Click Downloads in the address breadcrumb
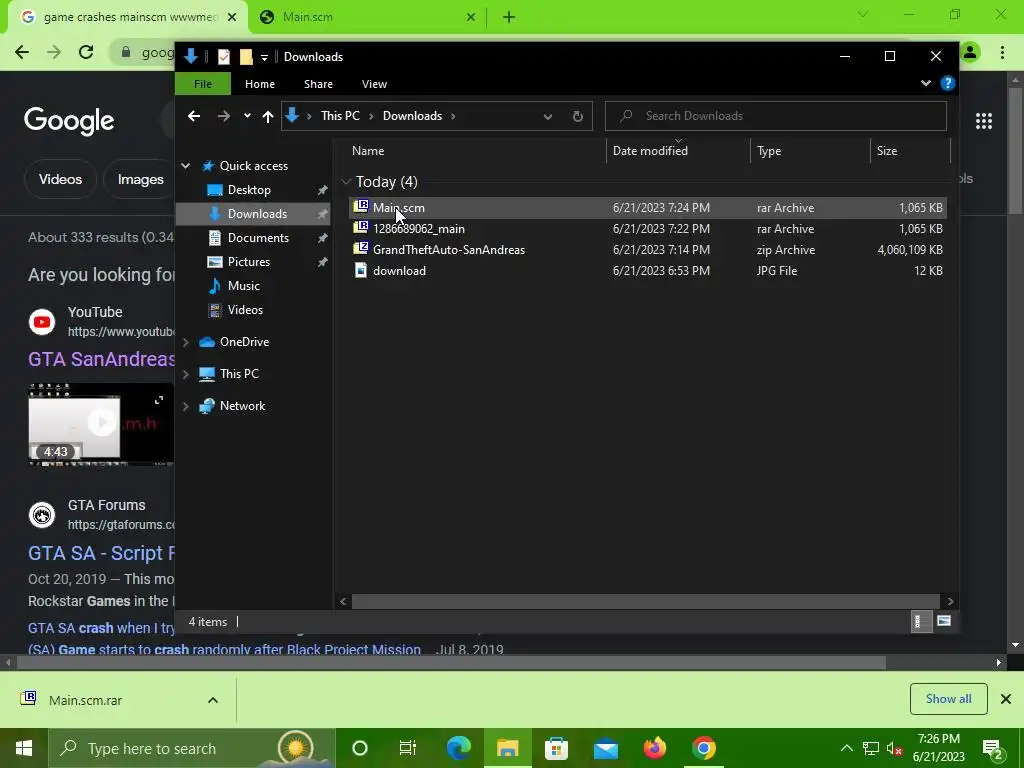Screen dimensions: 1024x768 [x=412, y=116]
